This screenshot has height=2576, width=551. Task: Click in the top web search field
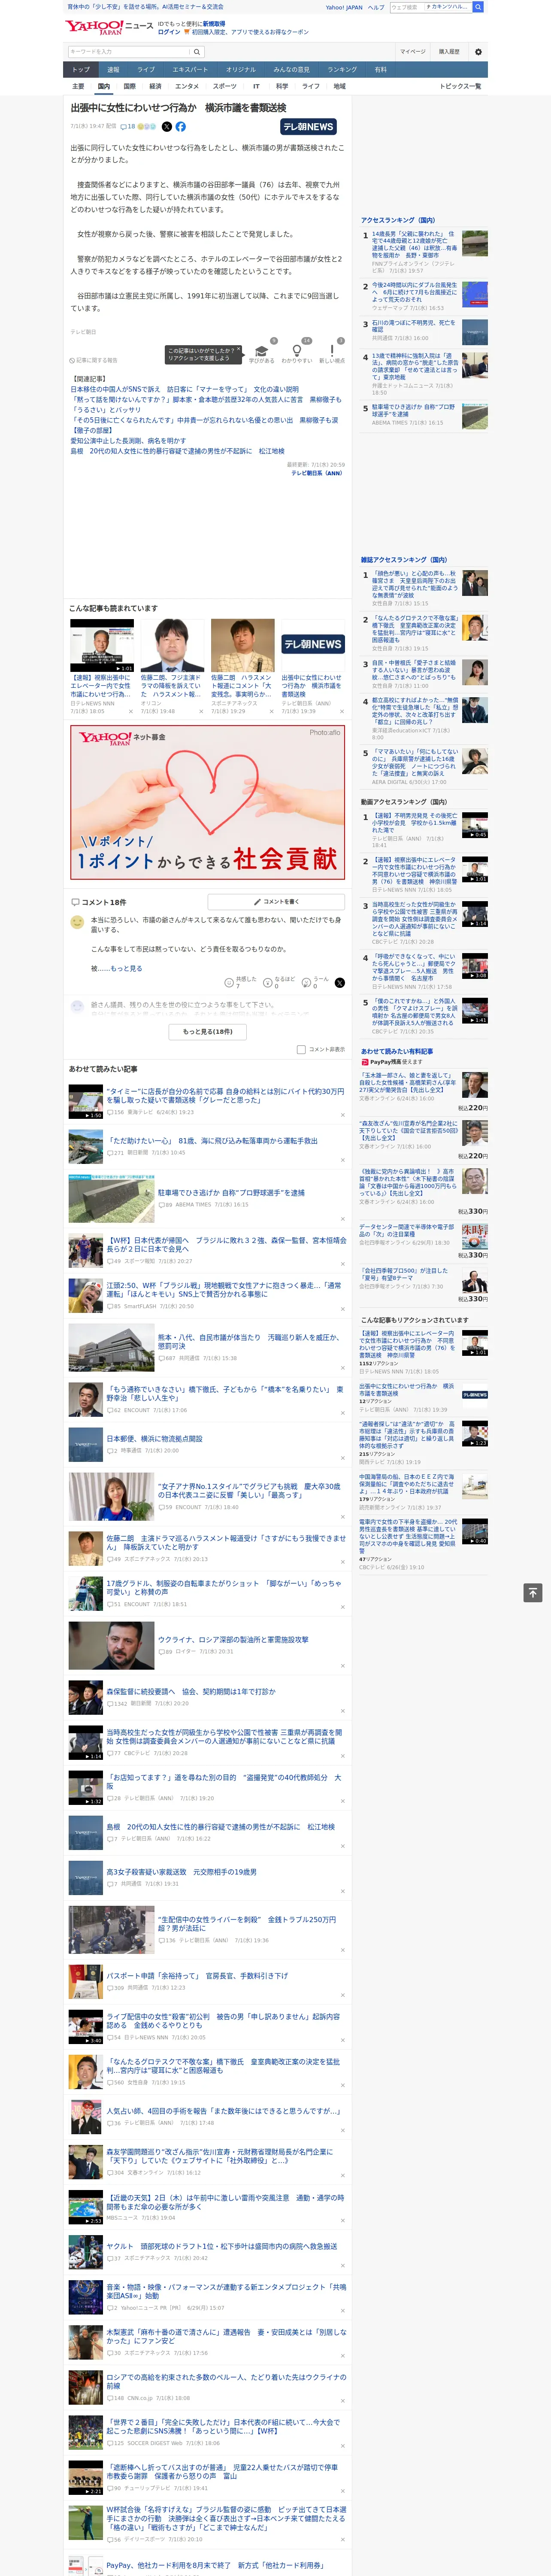(430, 7)
